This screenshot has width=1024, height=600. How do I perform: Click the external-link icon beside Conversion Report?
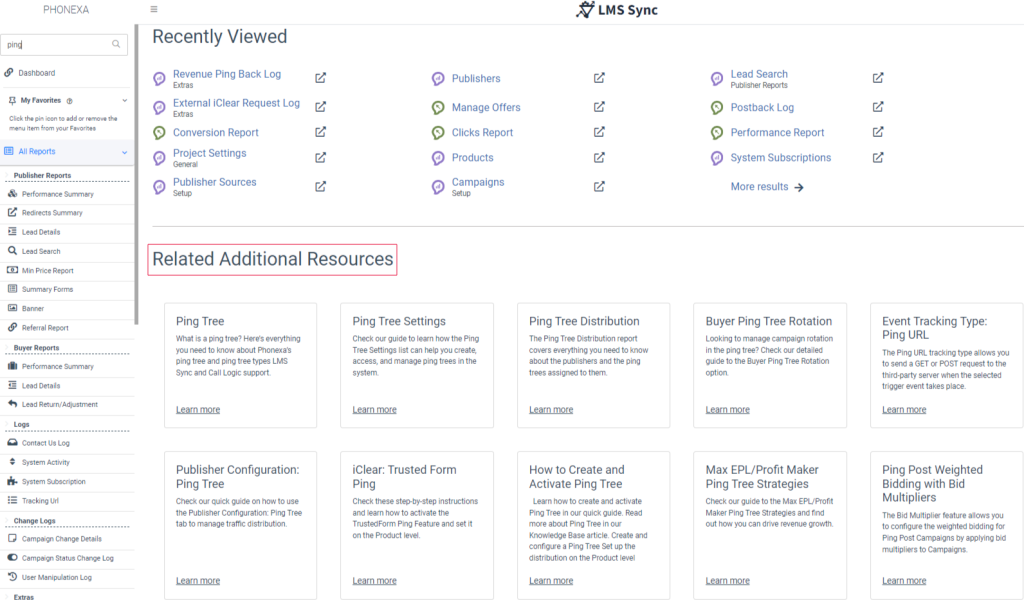coord(321,133)
